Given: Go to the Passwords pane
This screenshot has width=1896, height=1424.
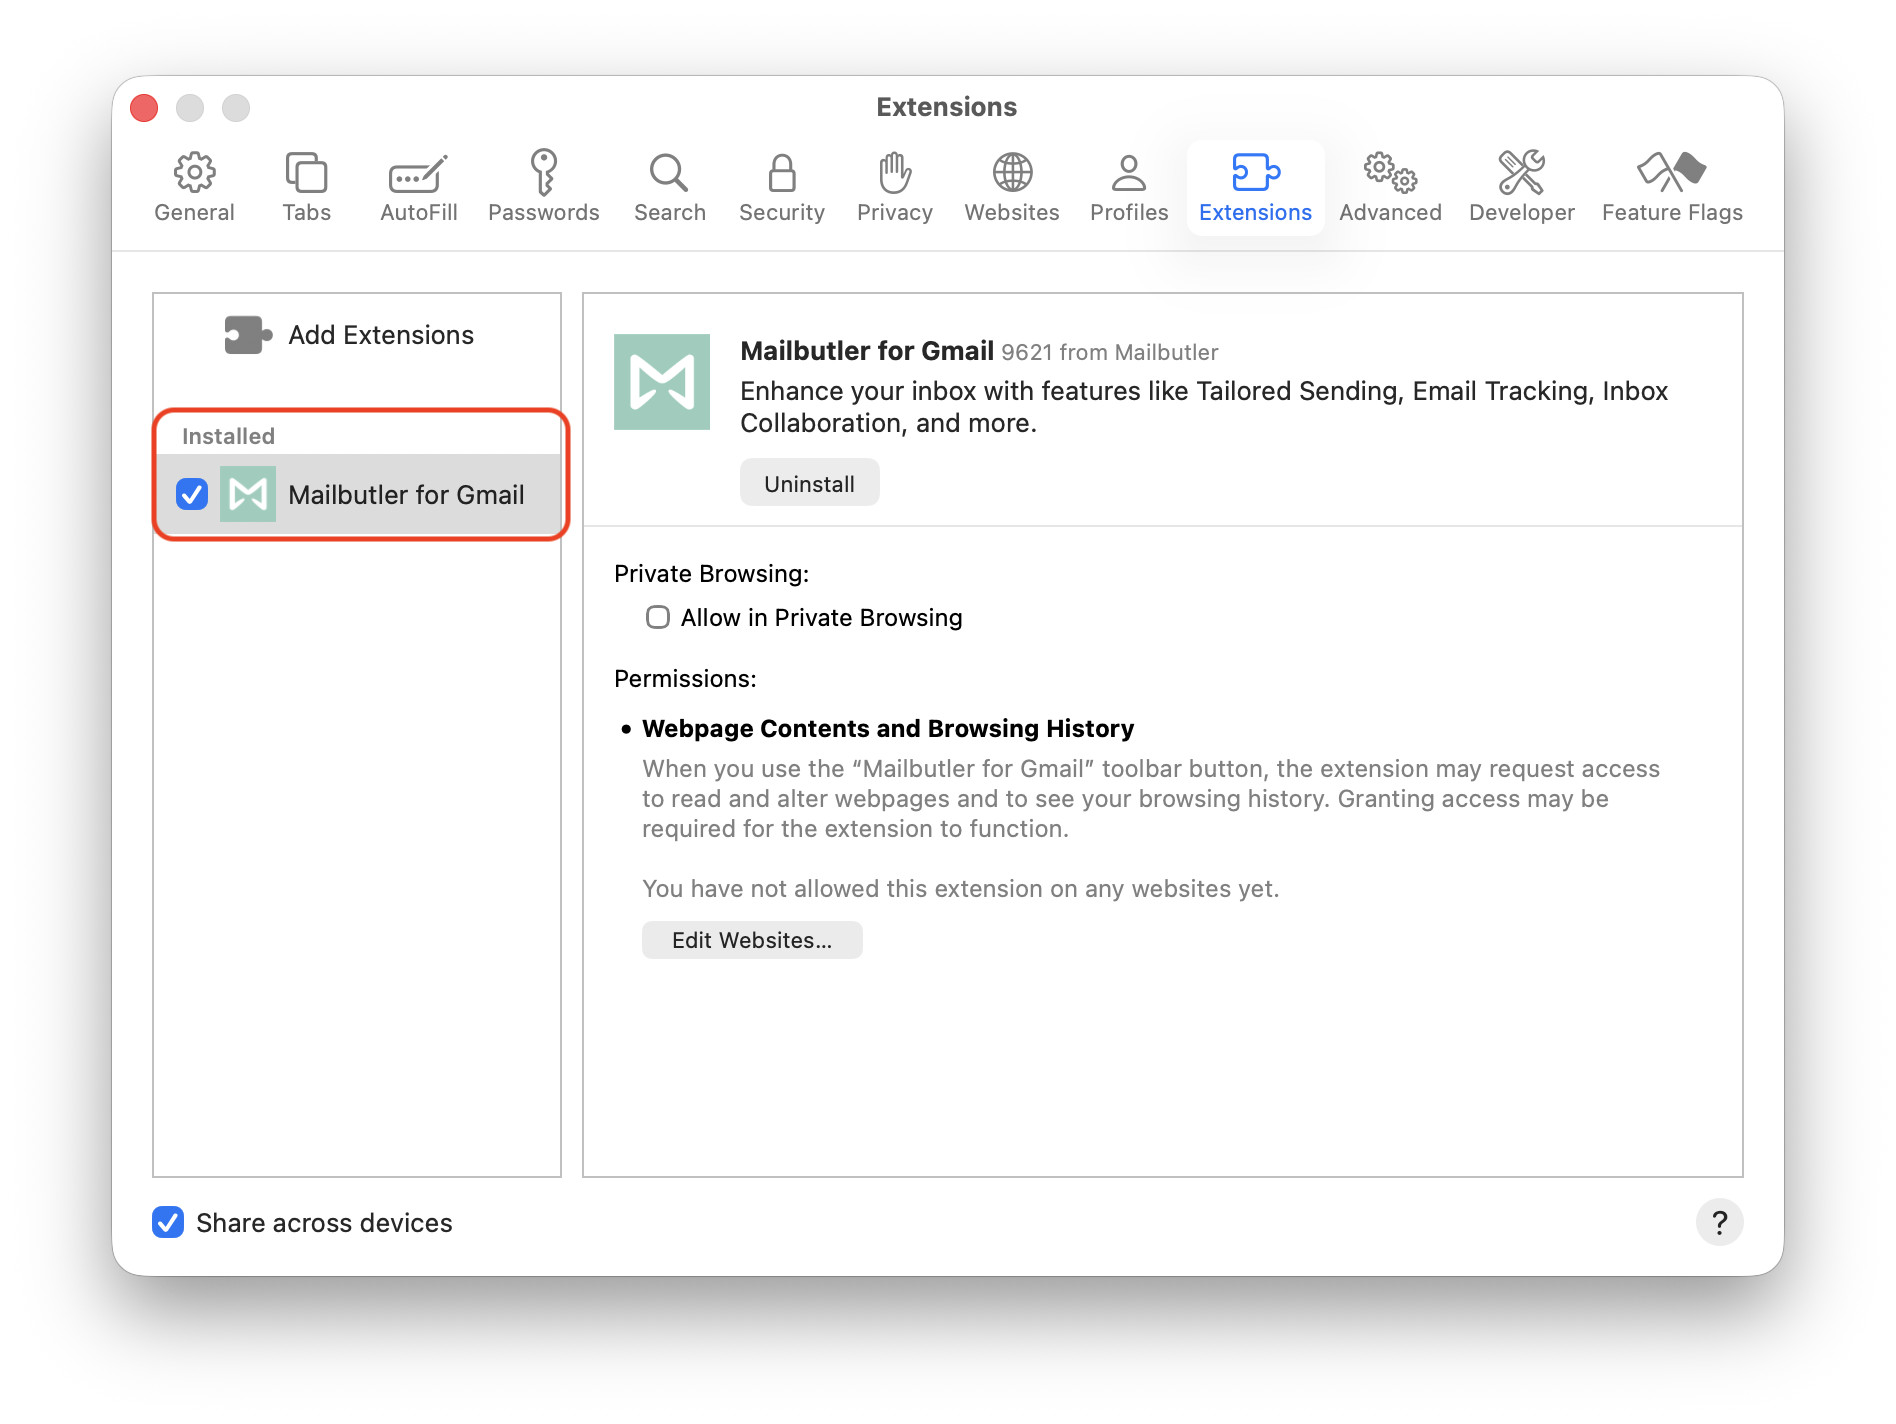Looking at the screenshot, I should [x=543, y=188].
